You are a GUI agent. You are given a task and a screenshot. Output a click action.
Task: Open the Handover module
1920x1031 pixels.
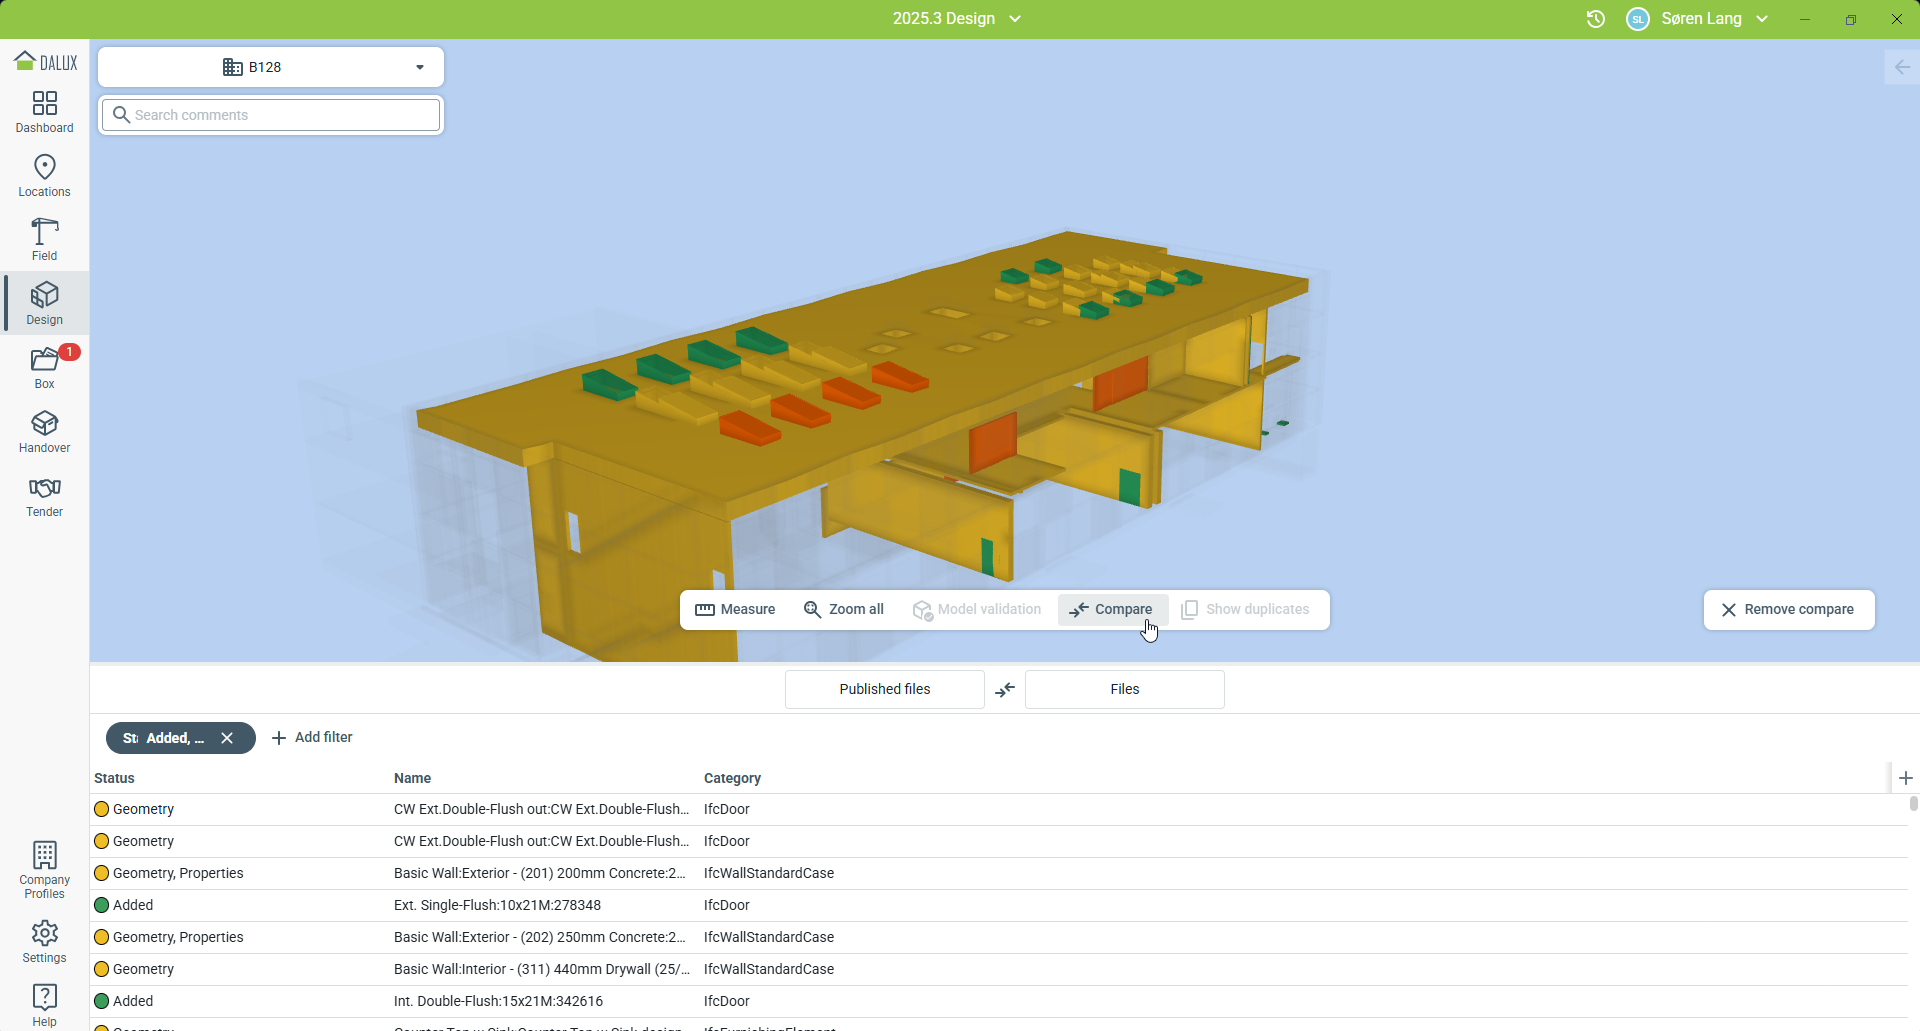[x=44, y=432]
